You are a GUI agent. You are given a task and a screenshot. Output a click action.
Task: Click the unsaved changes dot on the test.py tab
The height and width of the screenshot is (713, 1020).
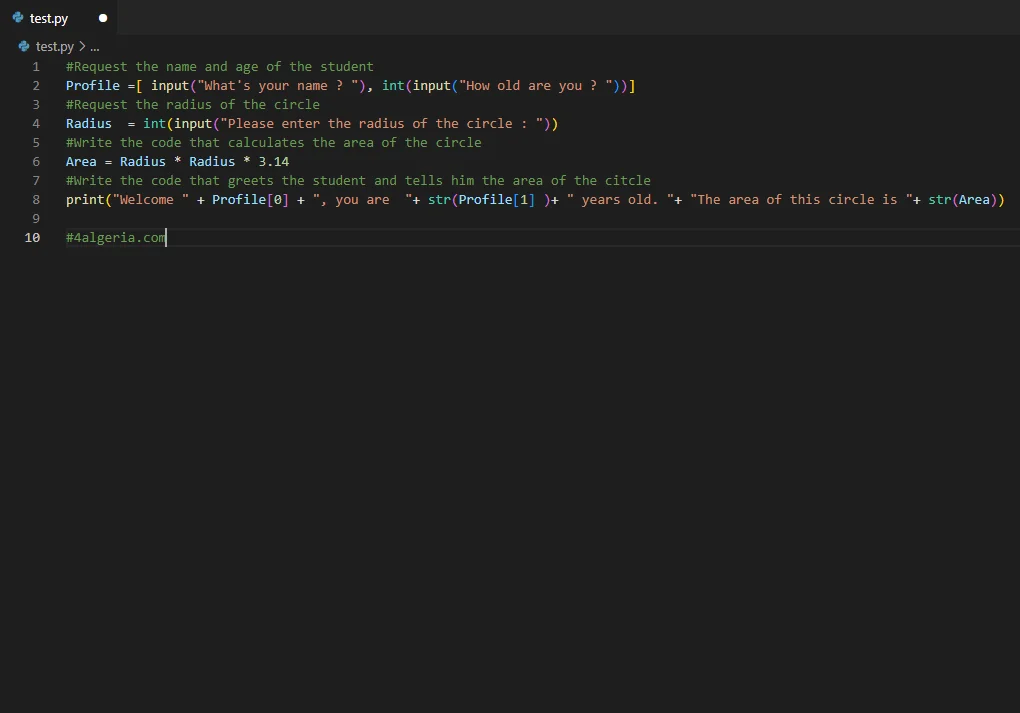pos(103,18)
